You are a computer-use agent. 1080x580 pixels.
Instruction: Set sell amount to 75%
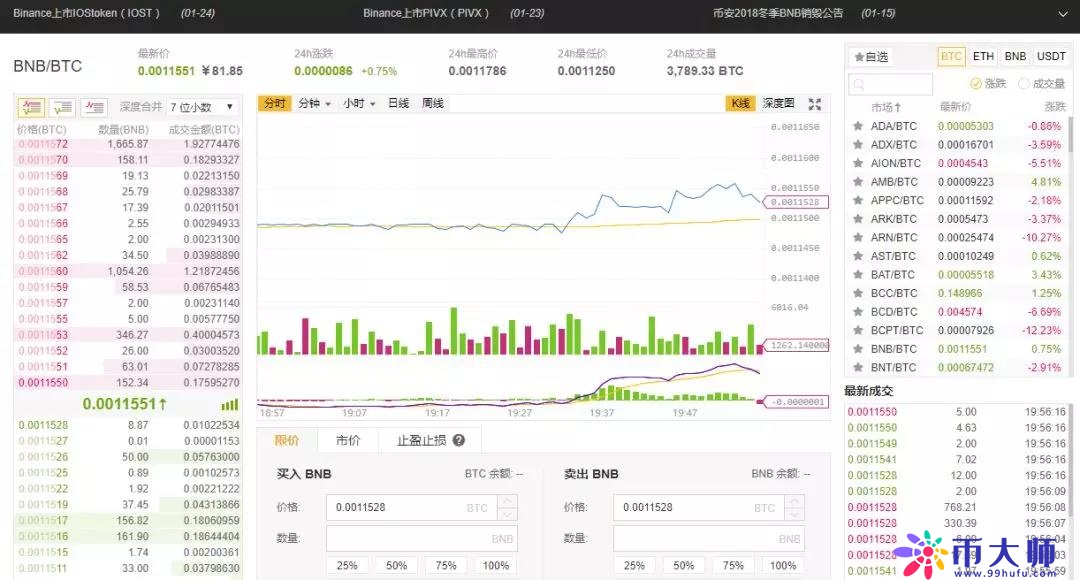(733, 566)
